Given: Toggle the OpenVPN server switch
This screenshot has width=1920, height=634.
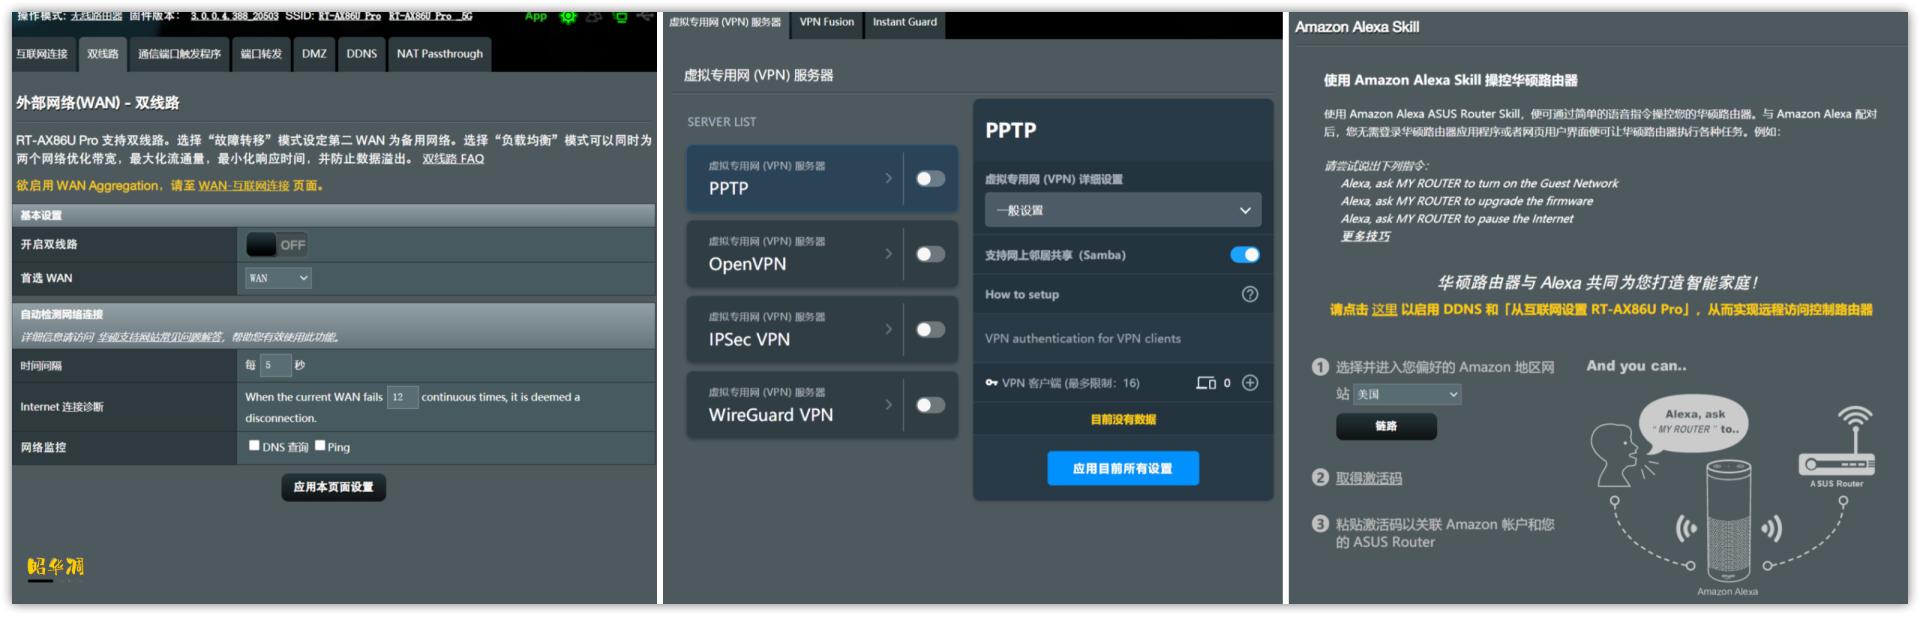Looking at the screenshot, I should point(930,254).
